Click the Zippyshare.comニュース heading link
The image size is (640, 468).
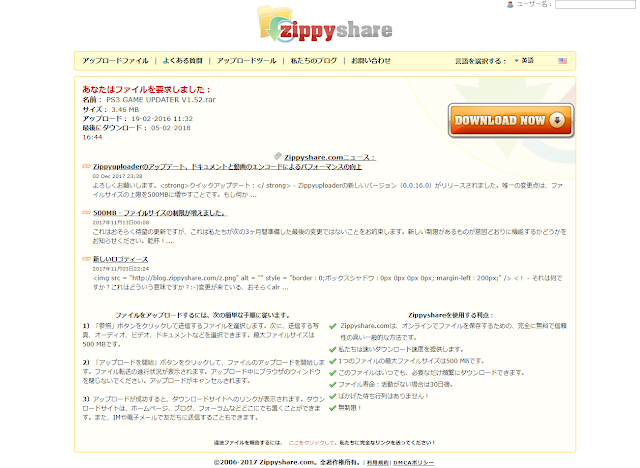coord(330,157)
